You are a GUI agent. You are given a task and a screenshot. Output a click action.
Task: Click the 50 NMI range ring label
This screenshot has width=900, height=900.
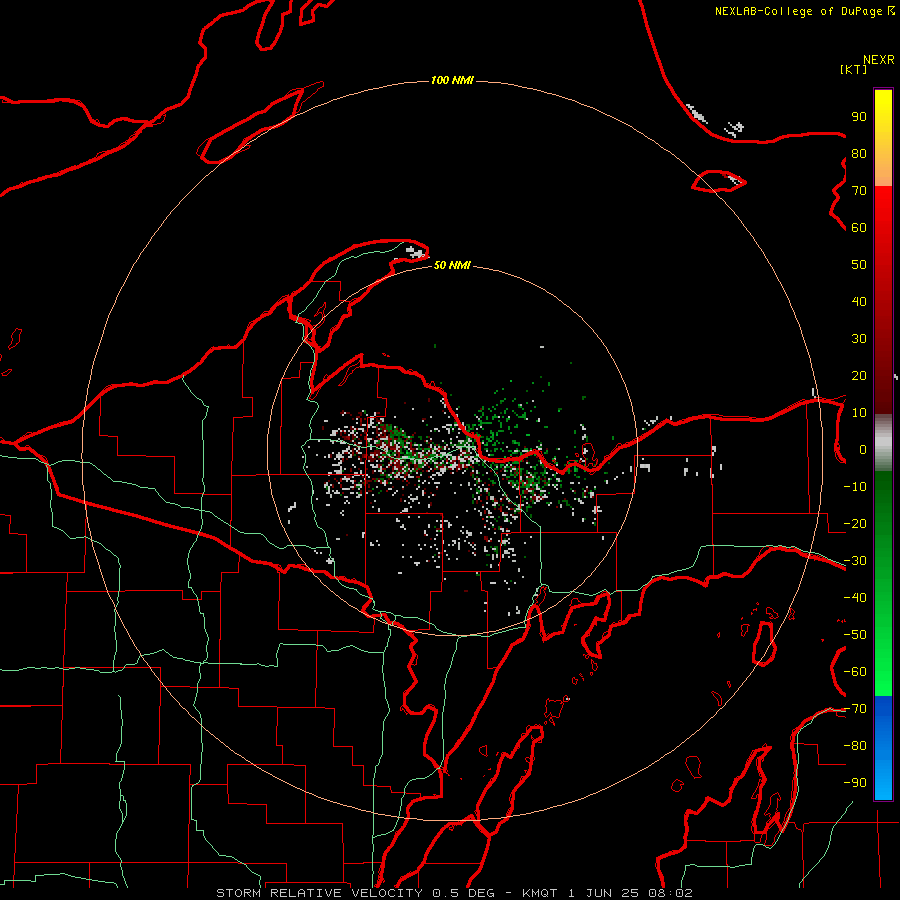[x=452, y=265]
